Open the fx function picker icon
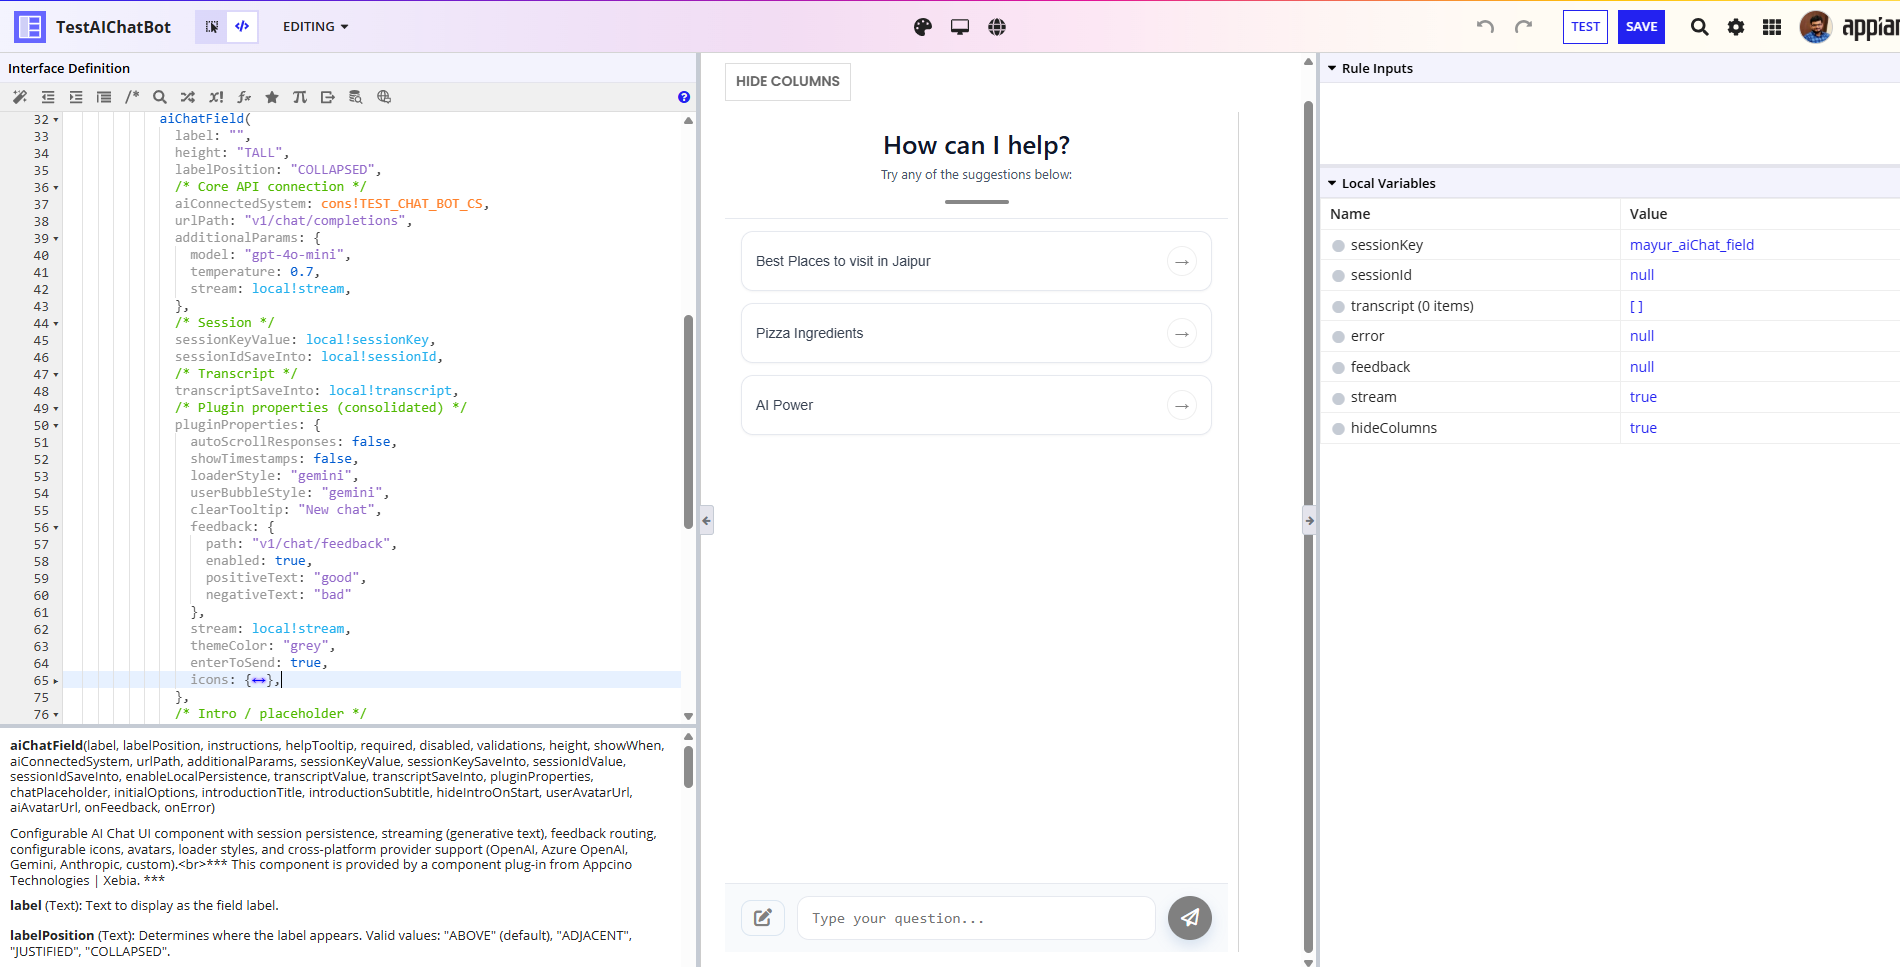Viewport: 1900px width, 967px height. click(244, 97)
